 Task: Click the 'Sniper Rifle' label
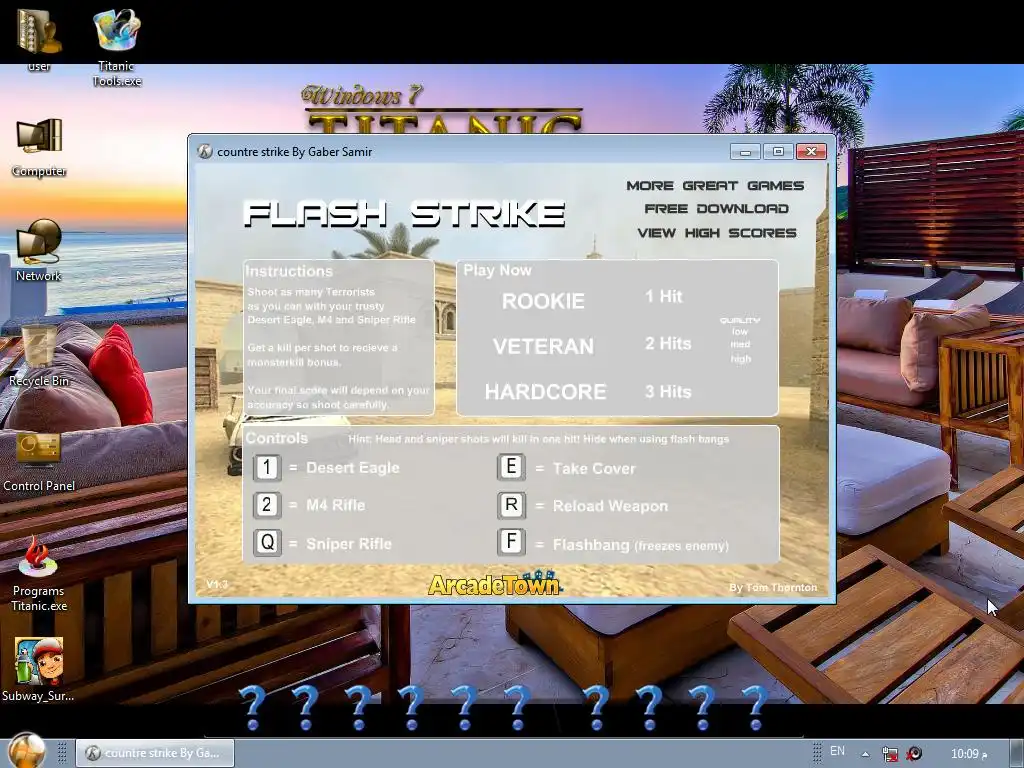click(349, 544)
